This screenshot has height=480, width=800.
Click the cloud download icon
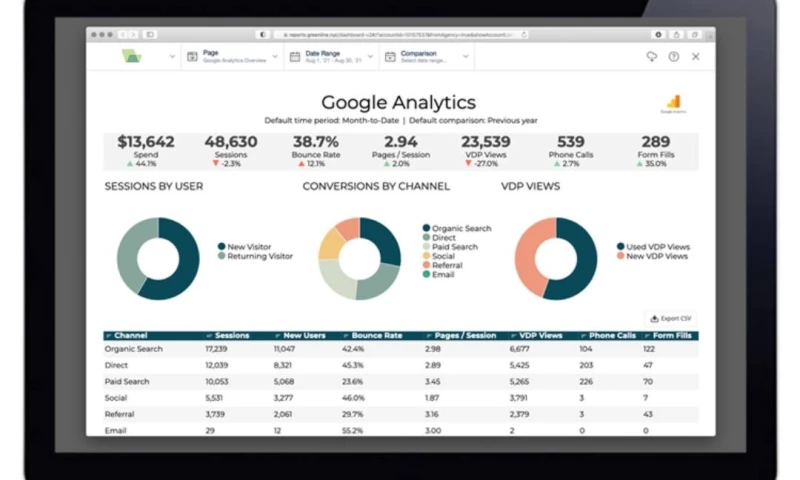point(652,57)
